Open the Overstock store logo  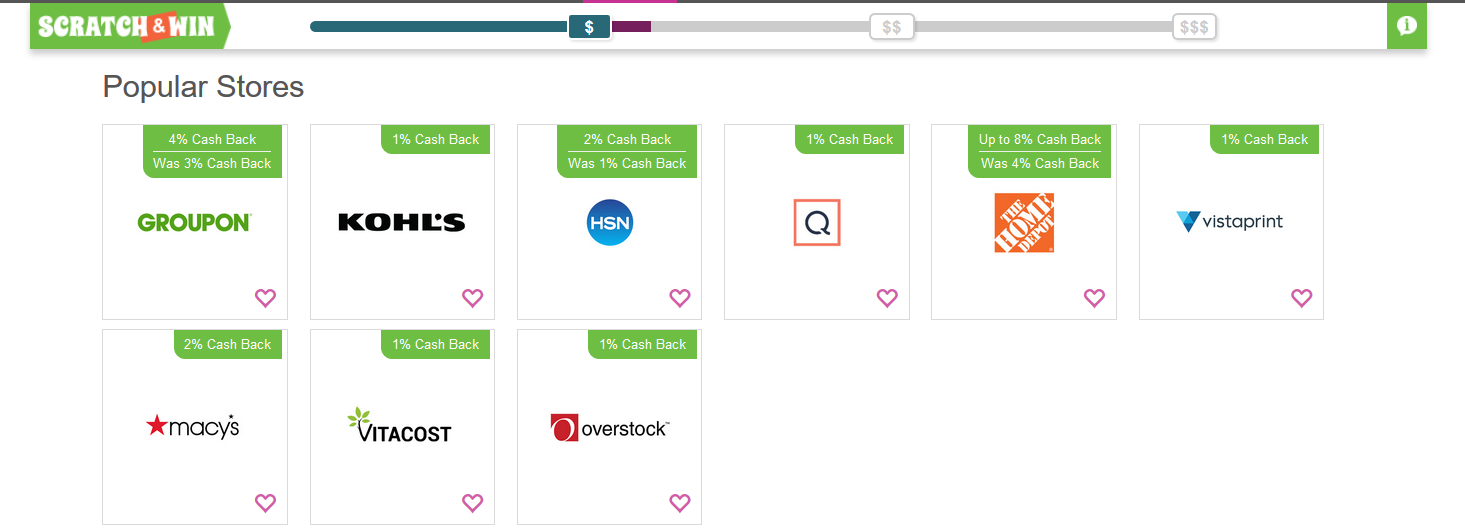pos(609,428)
